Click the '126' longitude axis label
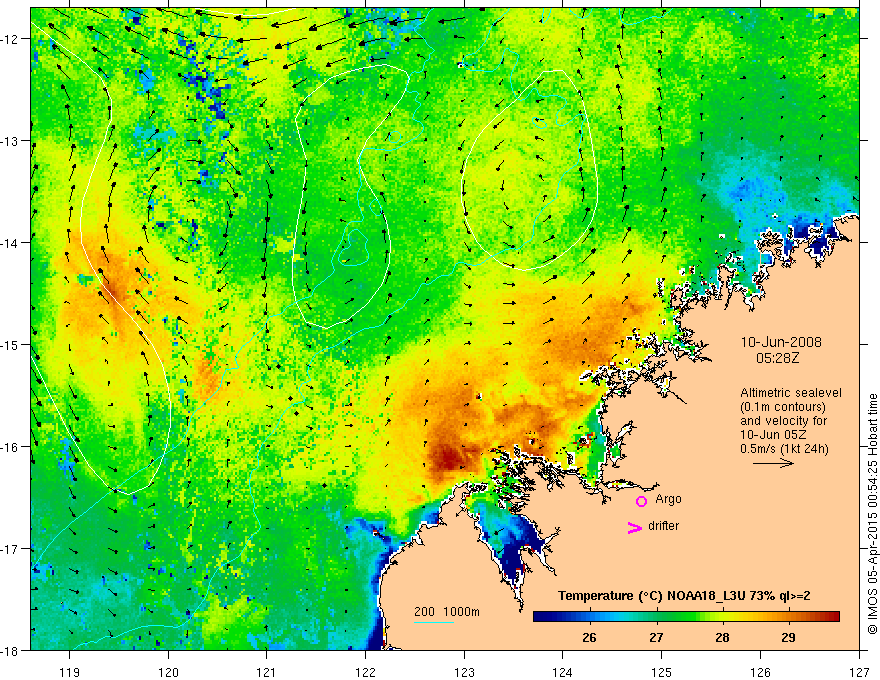 pyautogui.click(x=760, y=672)
